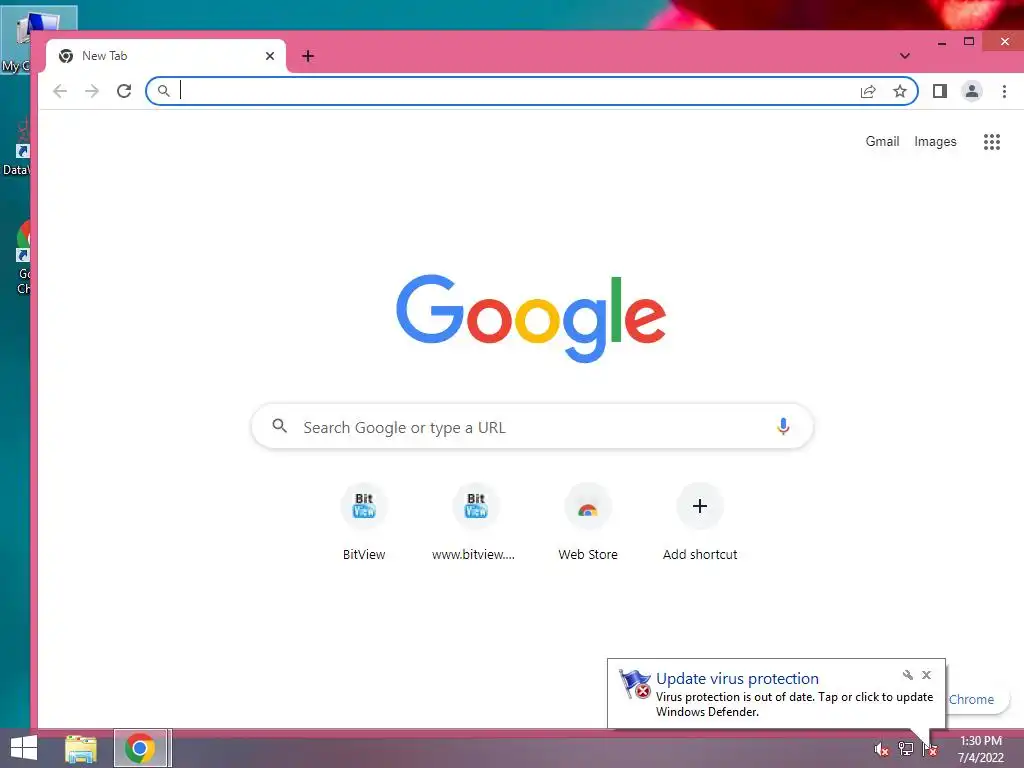Screen dimensions: 1024x768
Task: Maximize the Chrome window
Action: [969, 42]
